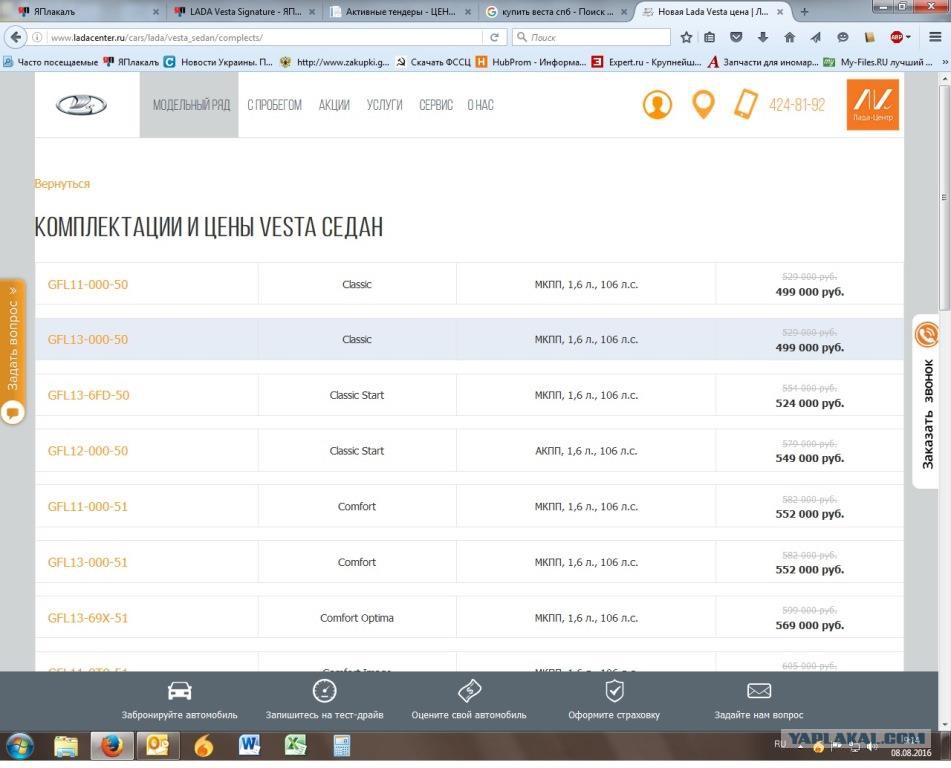The width and height of the screenshot is (951, 768).
Task: Open ЯПлакалъ bookmark in bookmarks bar
Action: pos(131,62)
